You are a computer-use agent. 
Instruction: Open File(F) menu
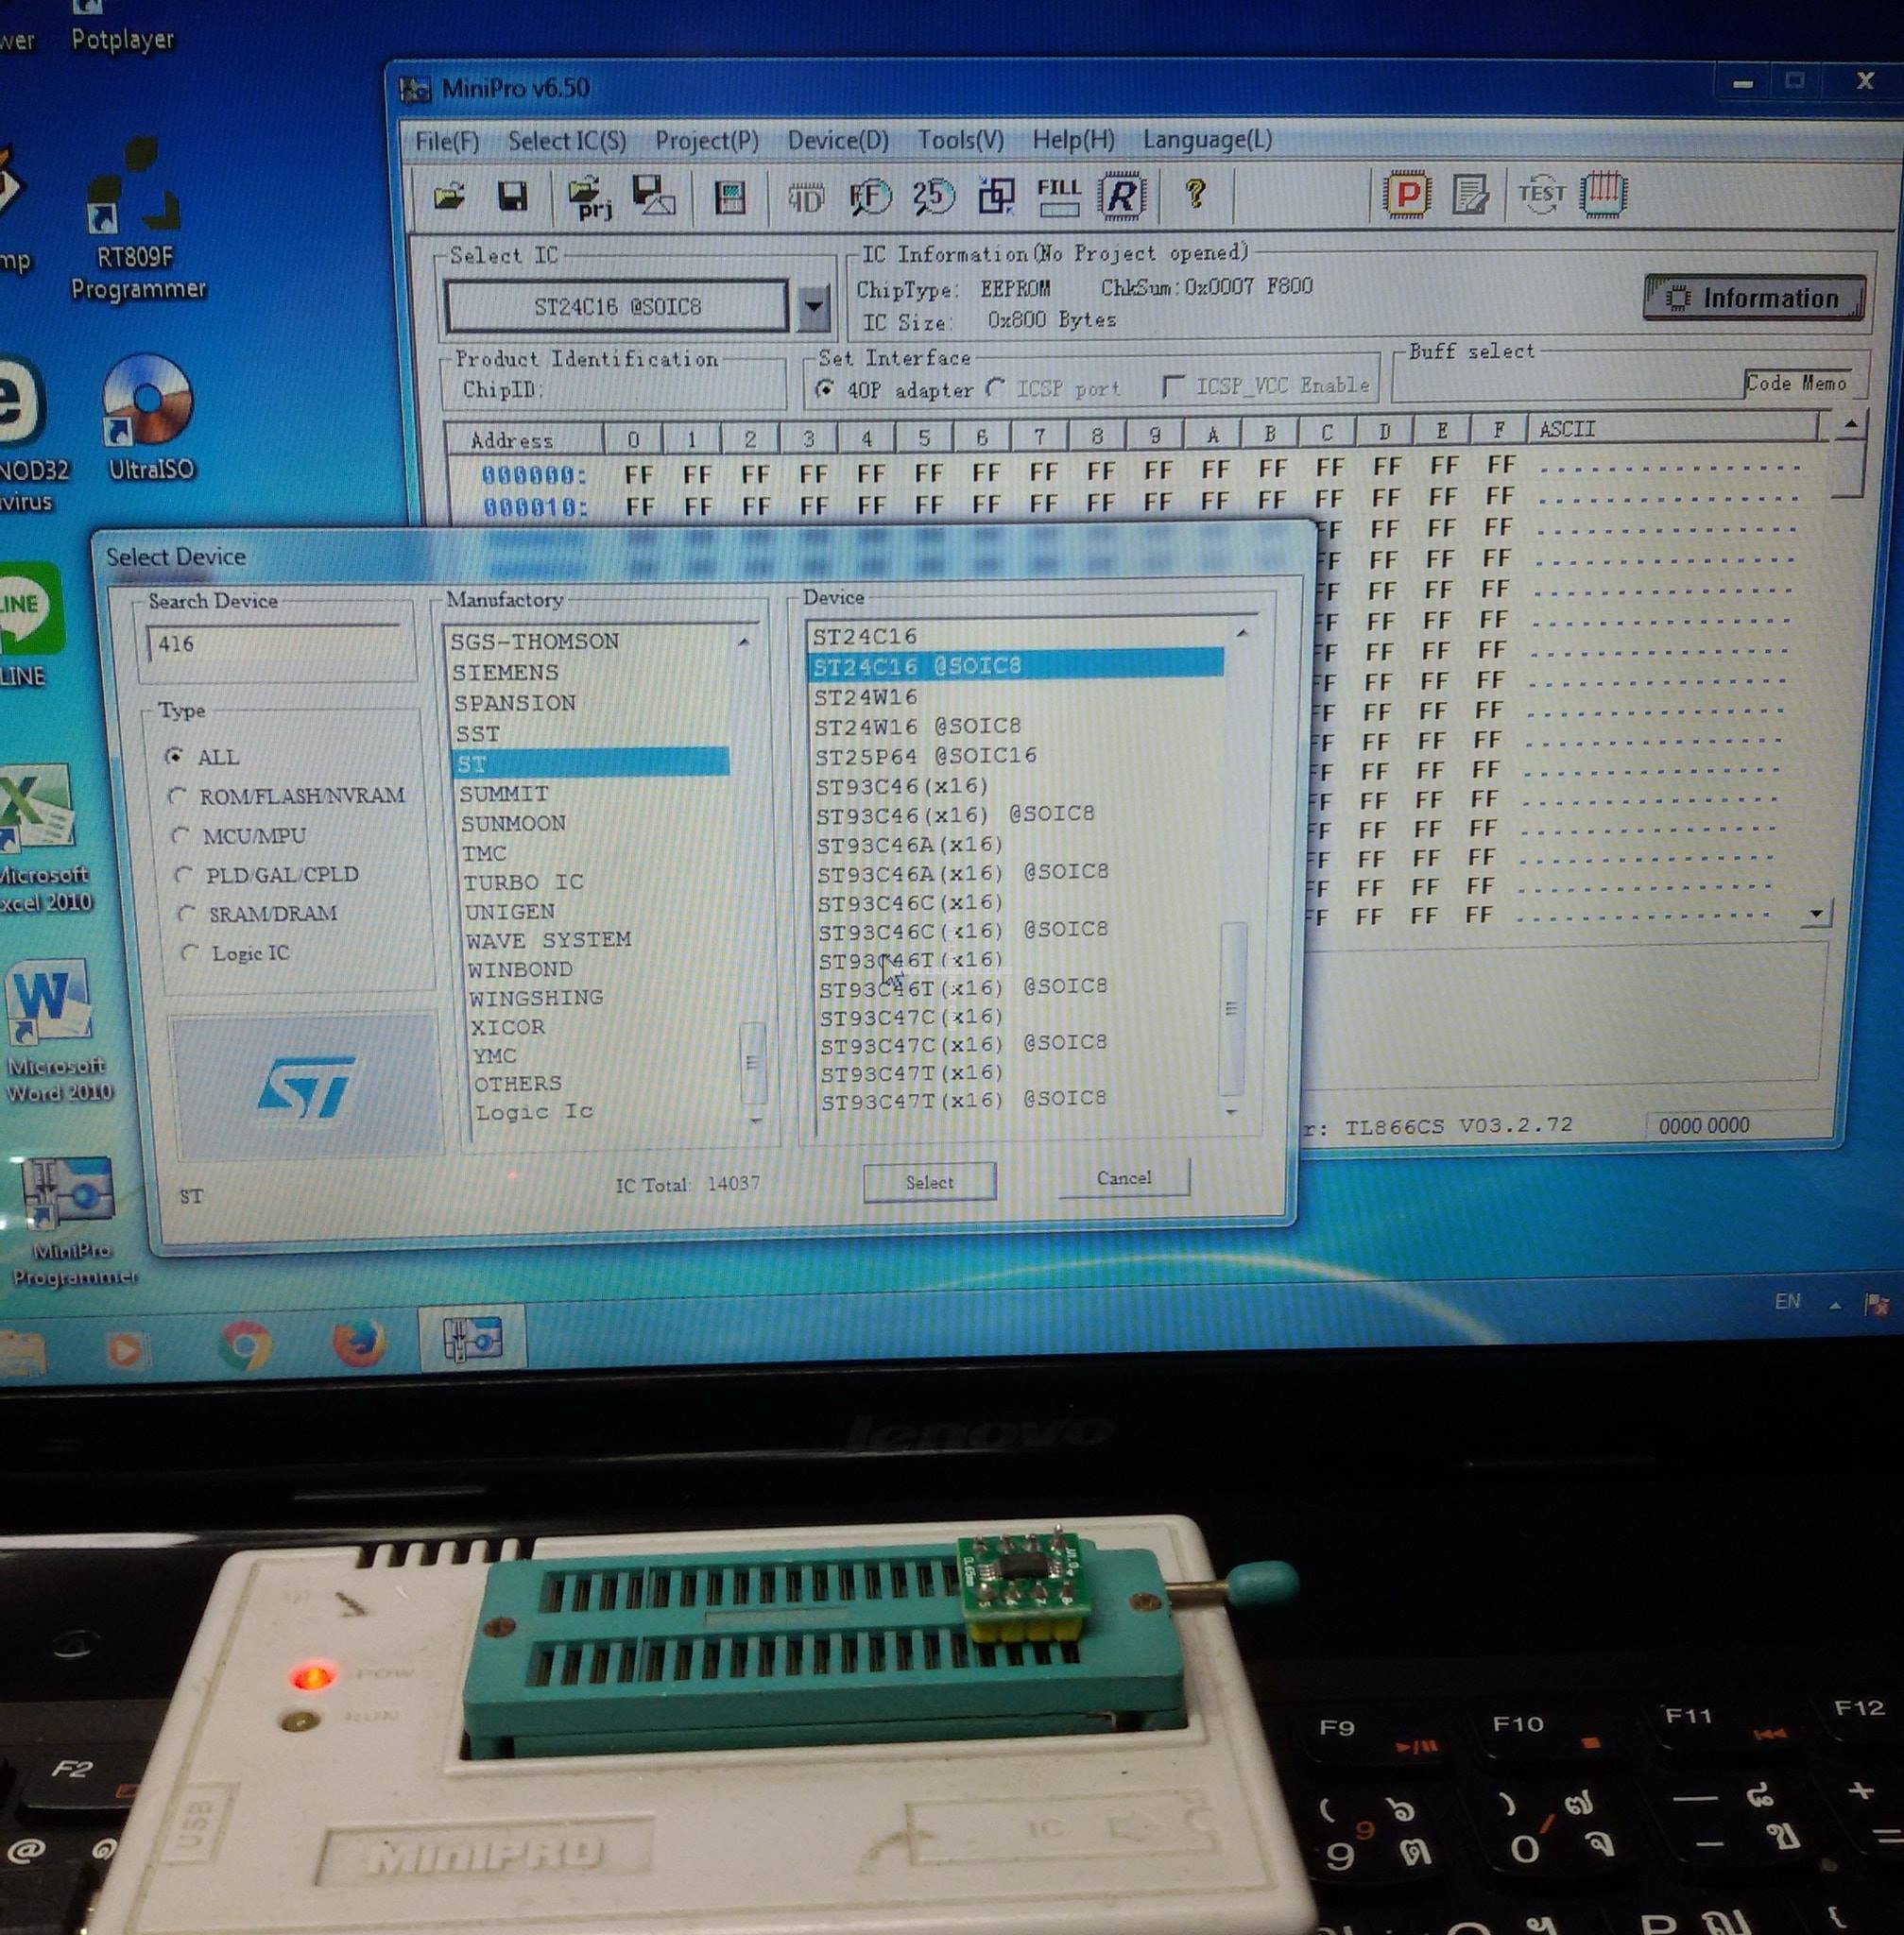[447, 141]
